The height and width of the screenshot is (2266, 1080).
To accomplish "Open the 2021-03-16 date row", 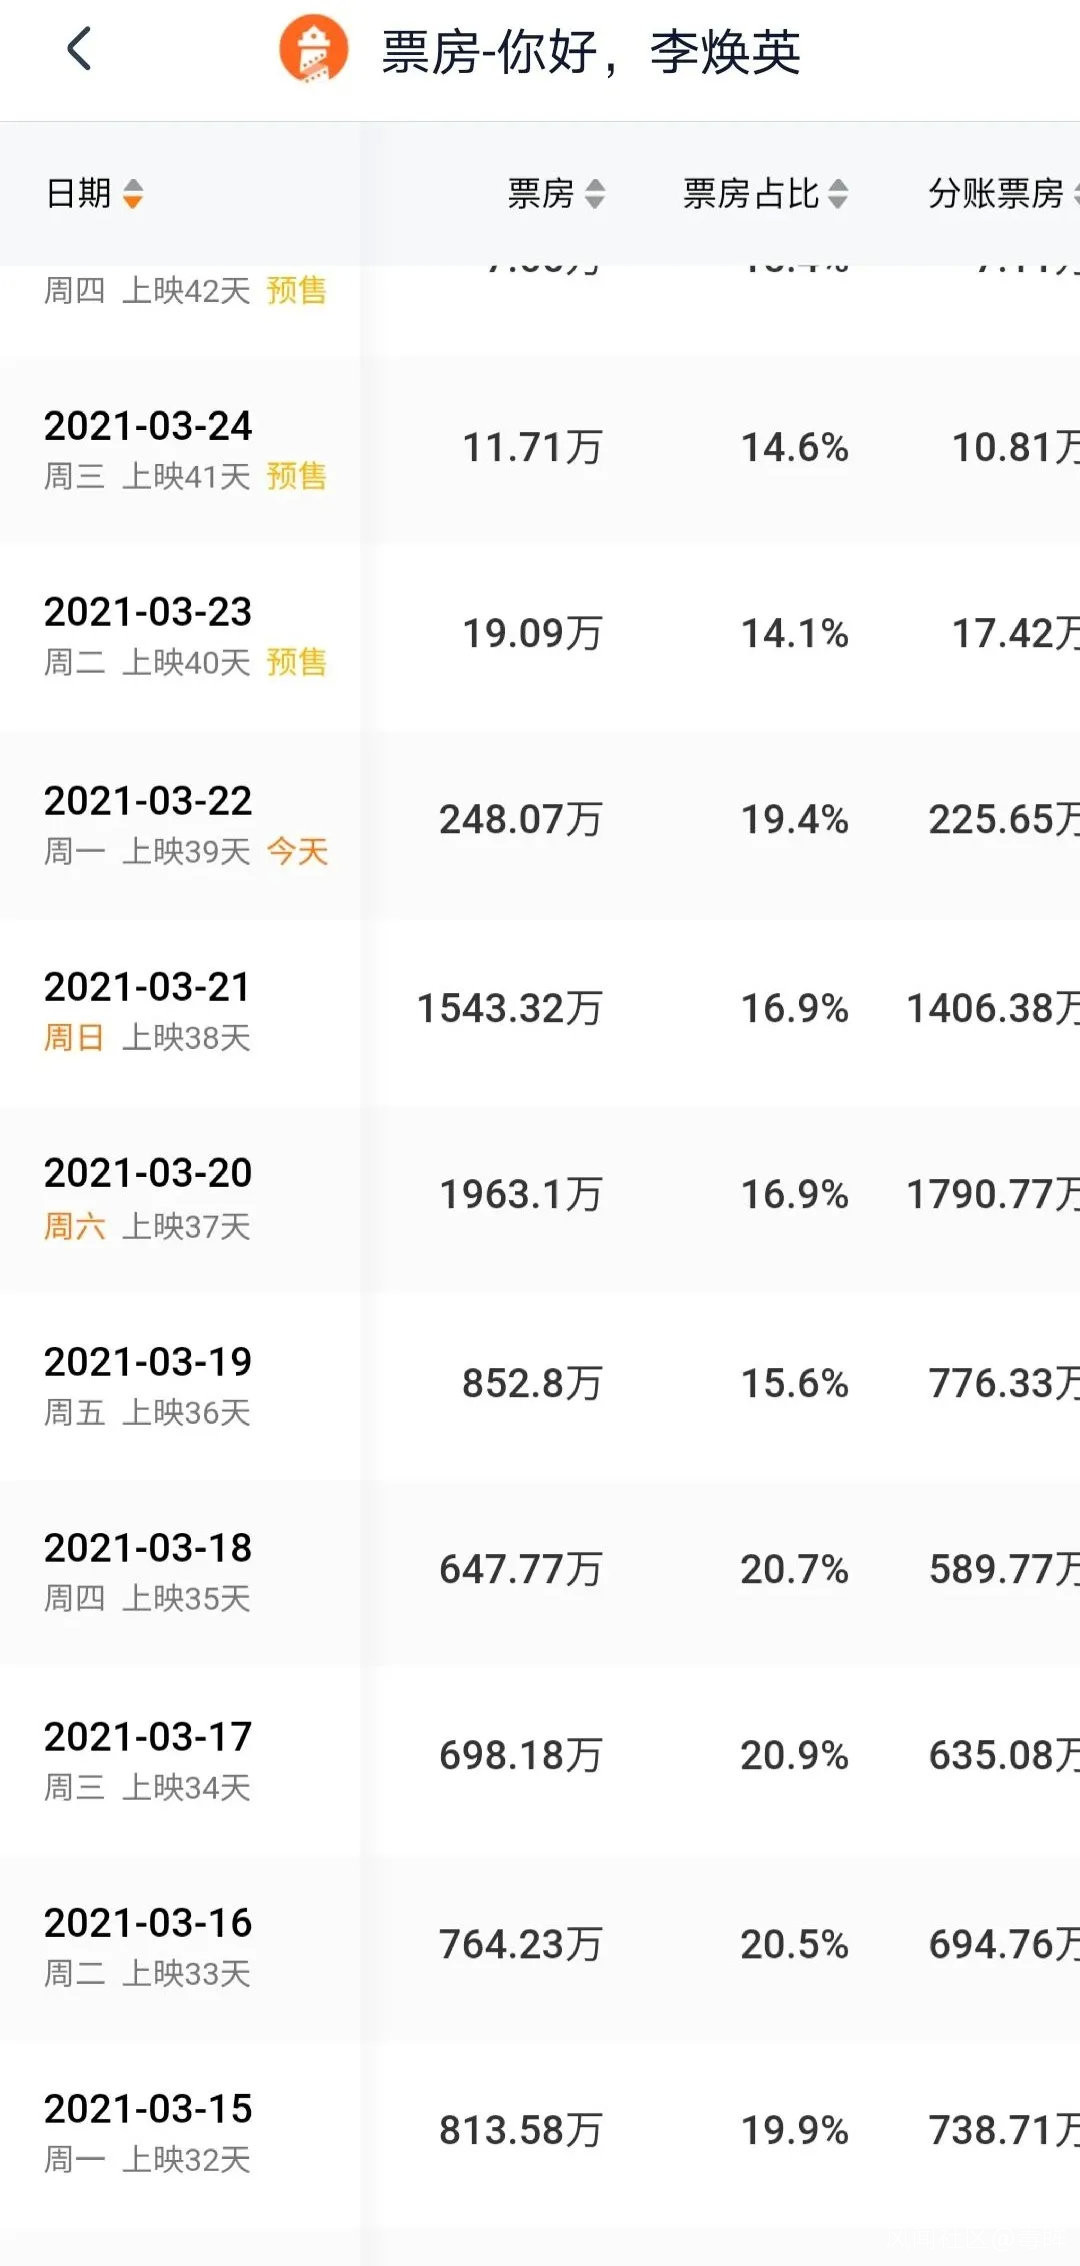I will click(148, 1923).
